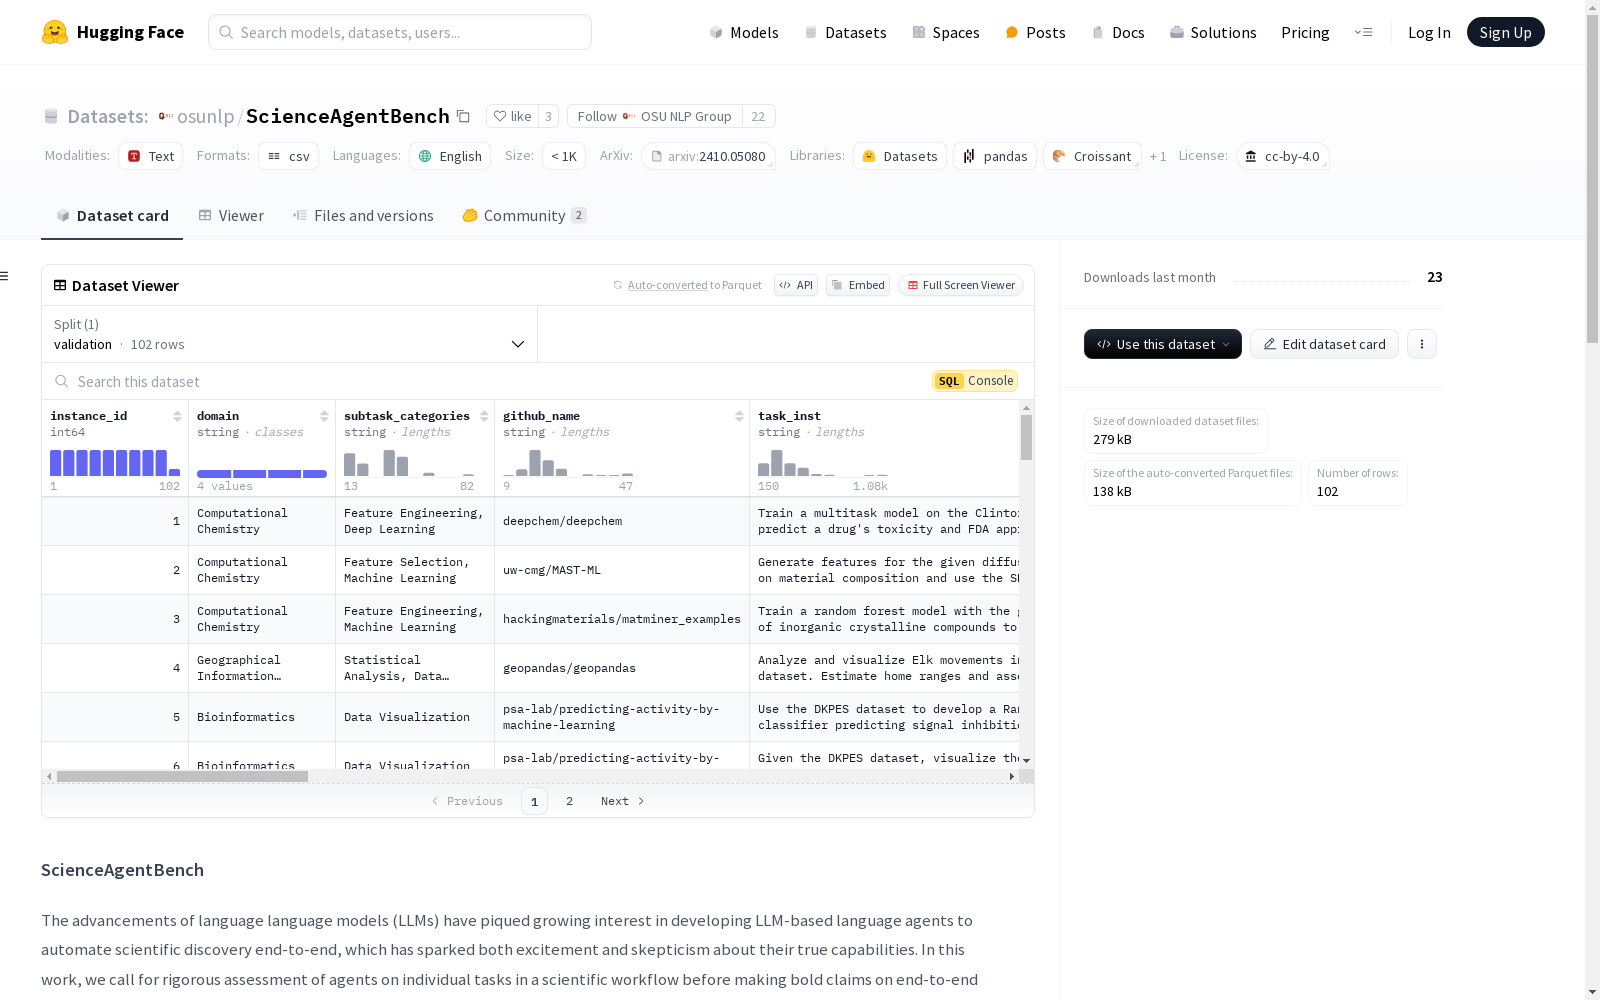
Task: Click the deepchem/deepchem cell
Action: click(x=622, y=521)
